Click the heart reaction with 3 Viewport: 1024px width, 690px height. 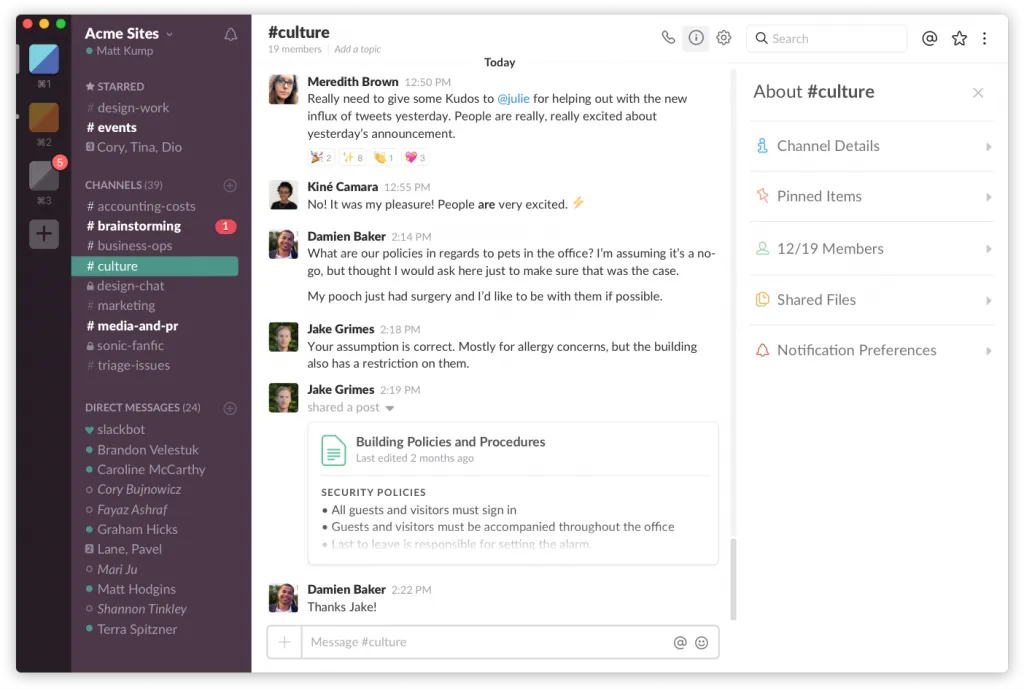click(x=415, y=157)
